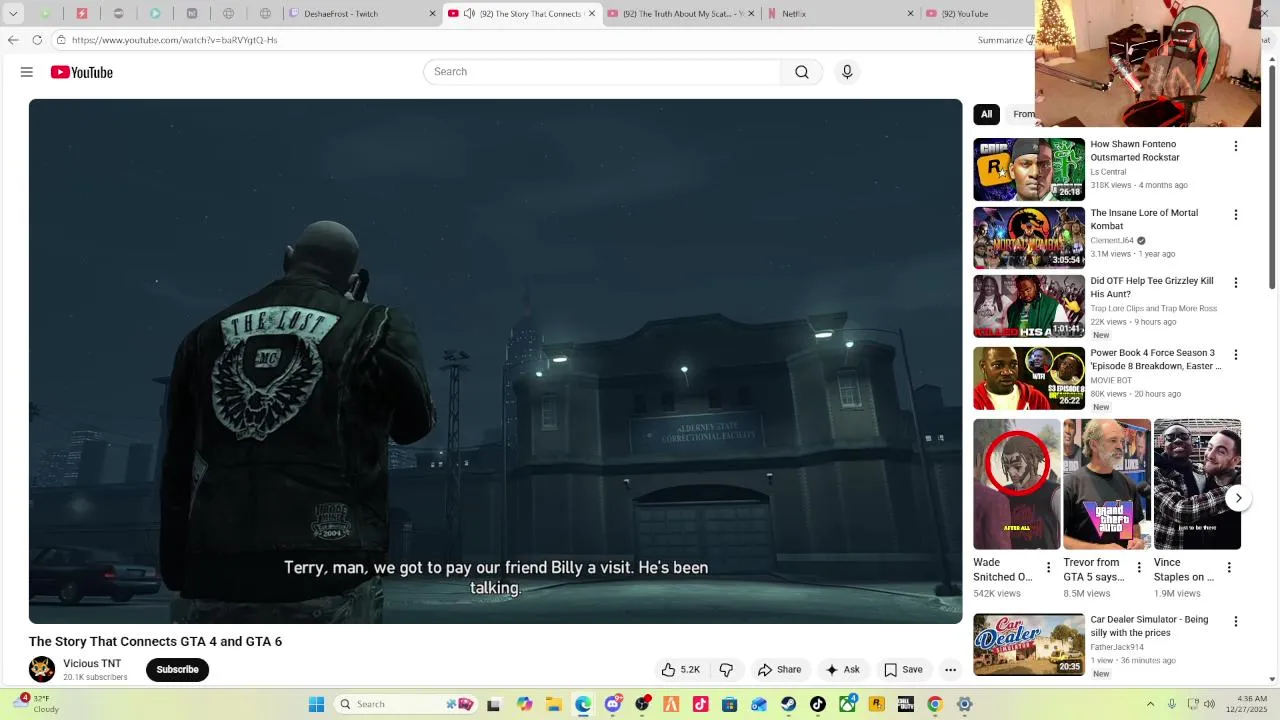The image size is (1280, 720).
Task: Close the DeshaeFrost Twitch tab
Action: pyautogui.click(x=433, y=14)
